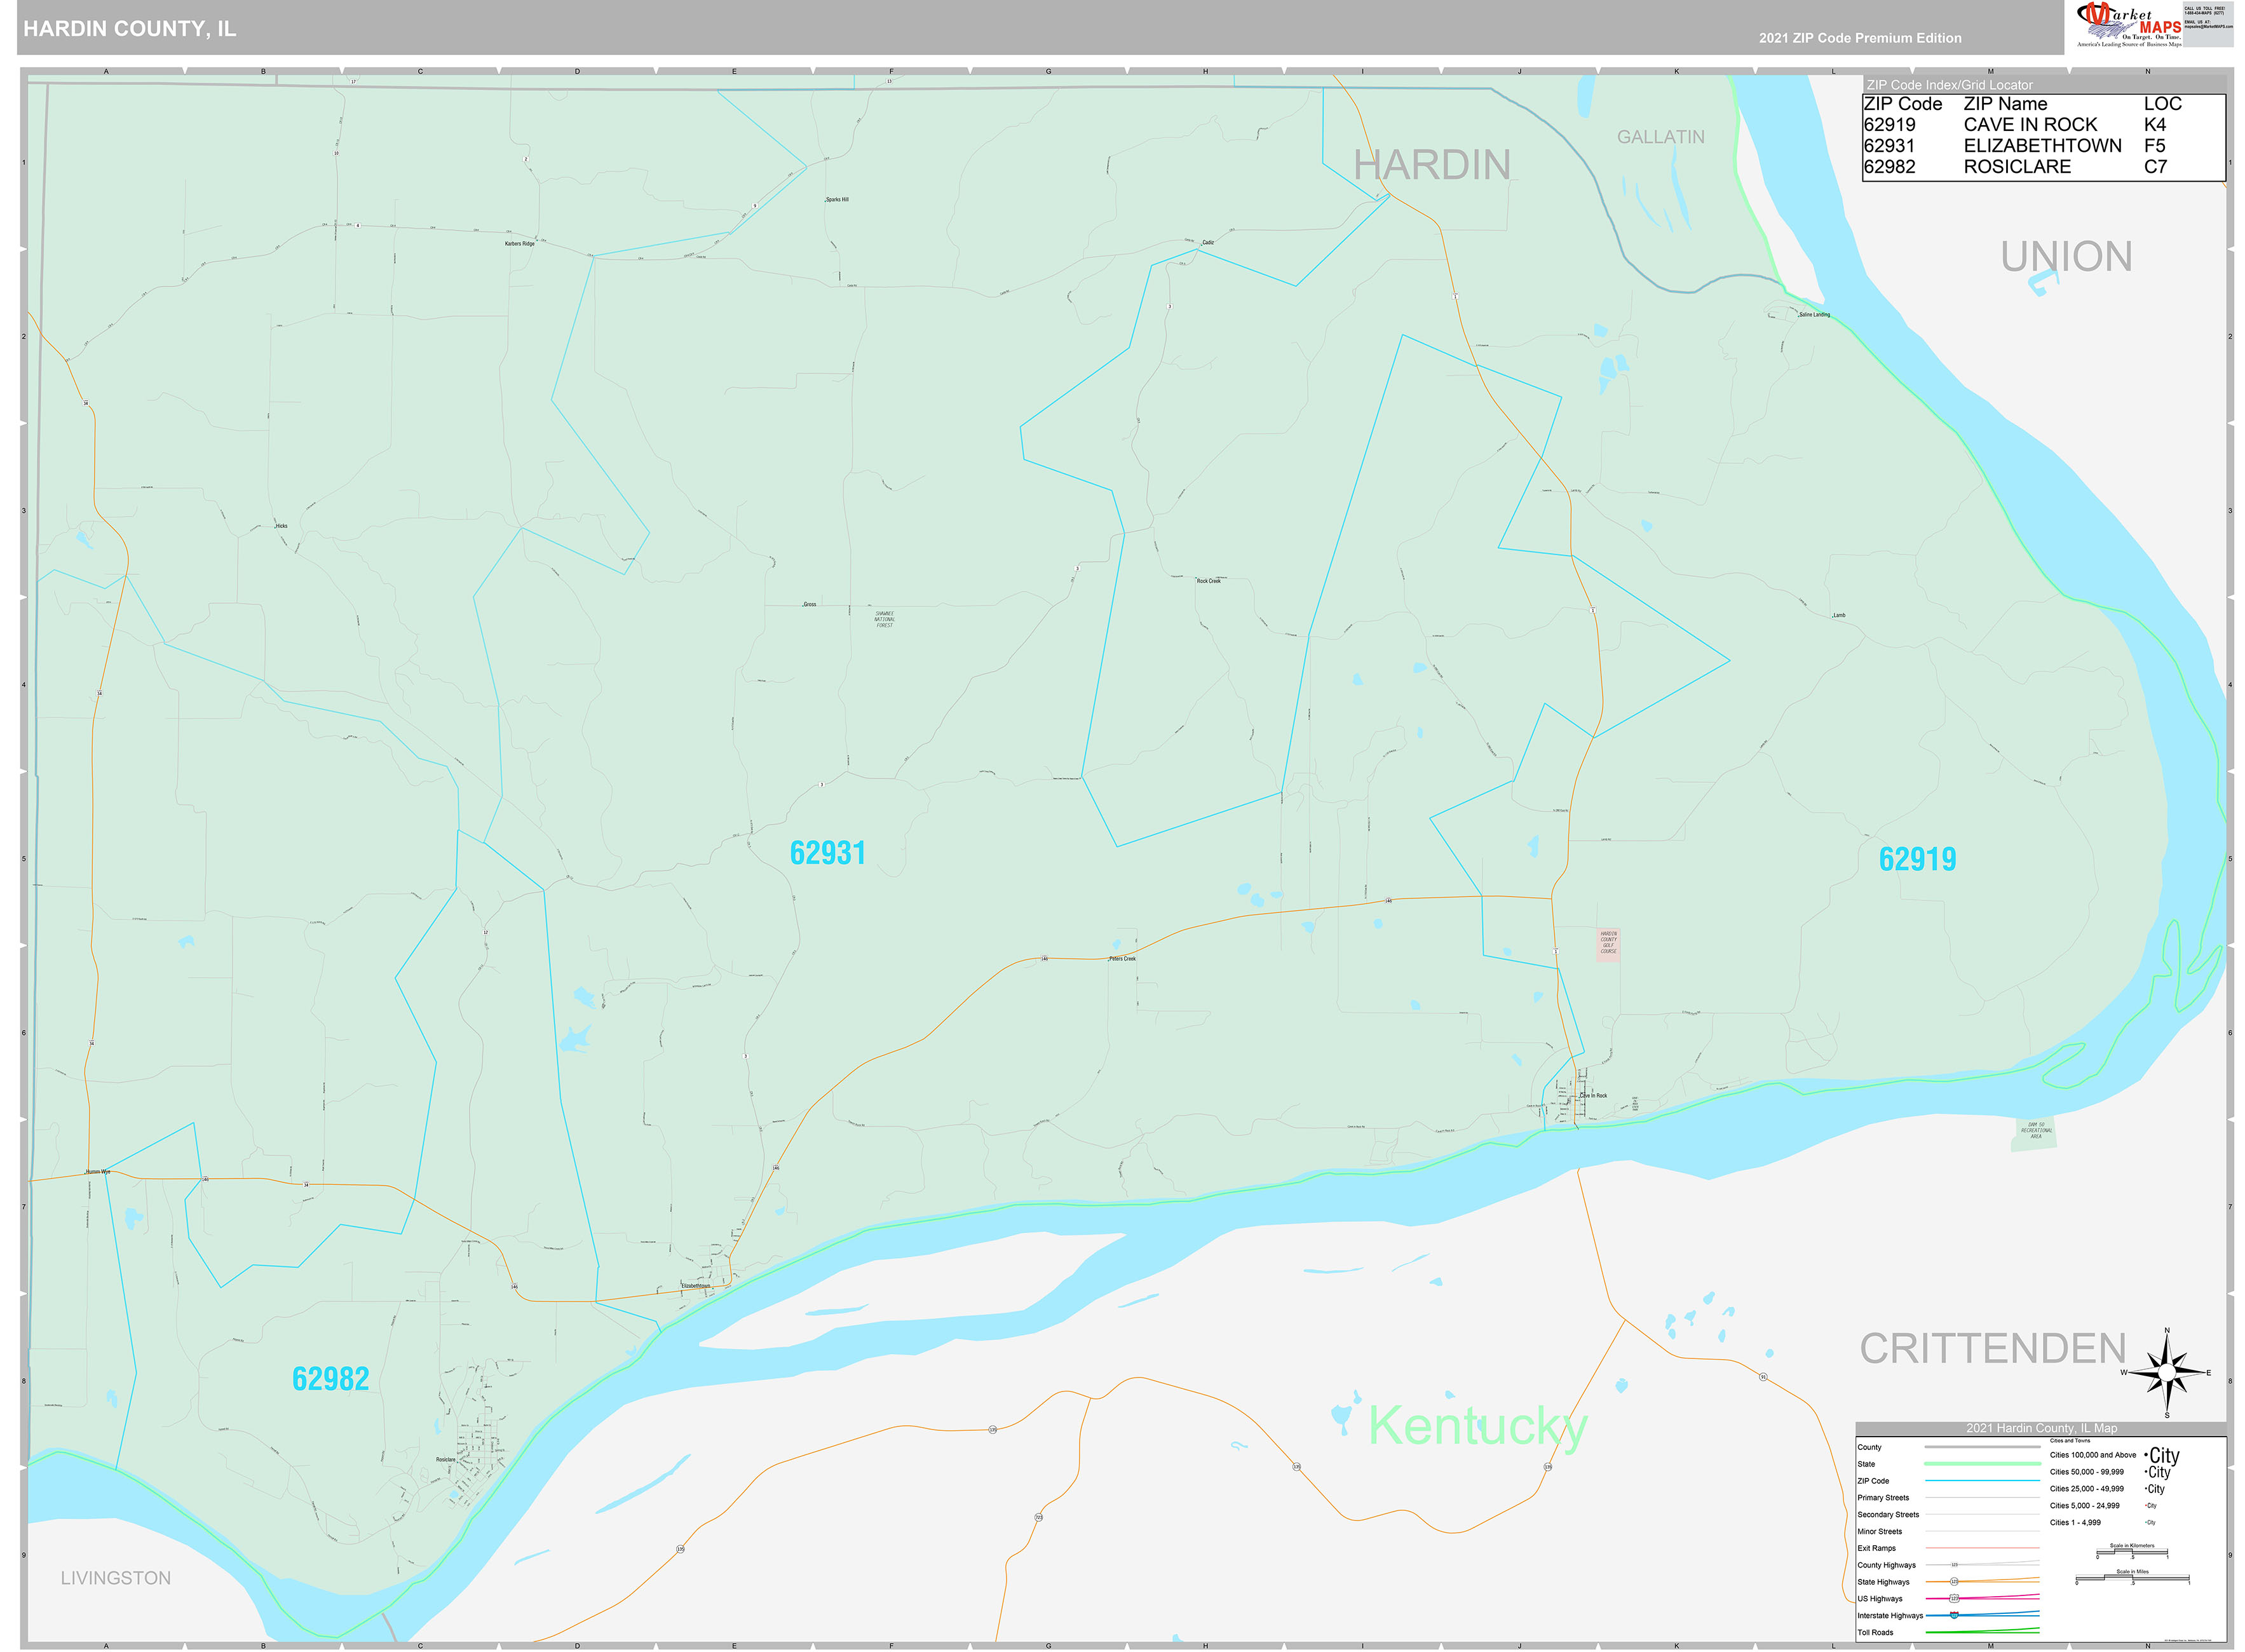The height and width of the screenshot is (1652, 2245).
Task: Click the mapsales@MarketMAPS.com email text
Action: click(2210, 26)
